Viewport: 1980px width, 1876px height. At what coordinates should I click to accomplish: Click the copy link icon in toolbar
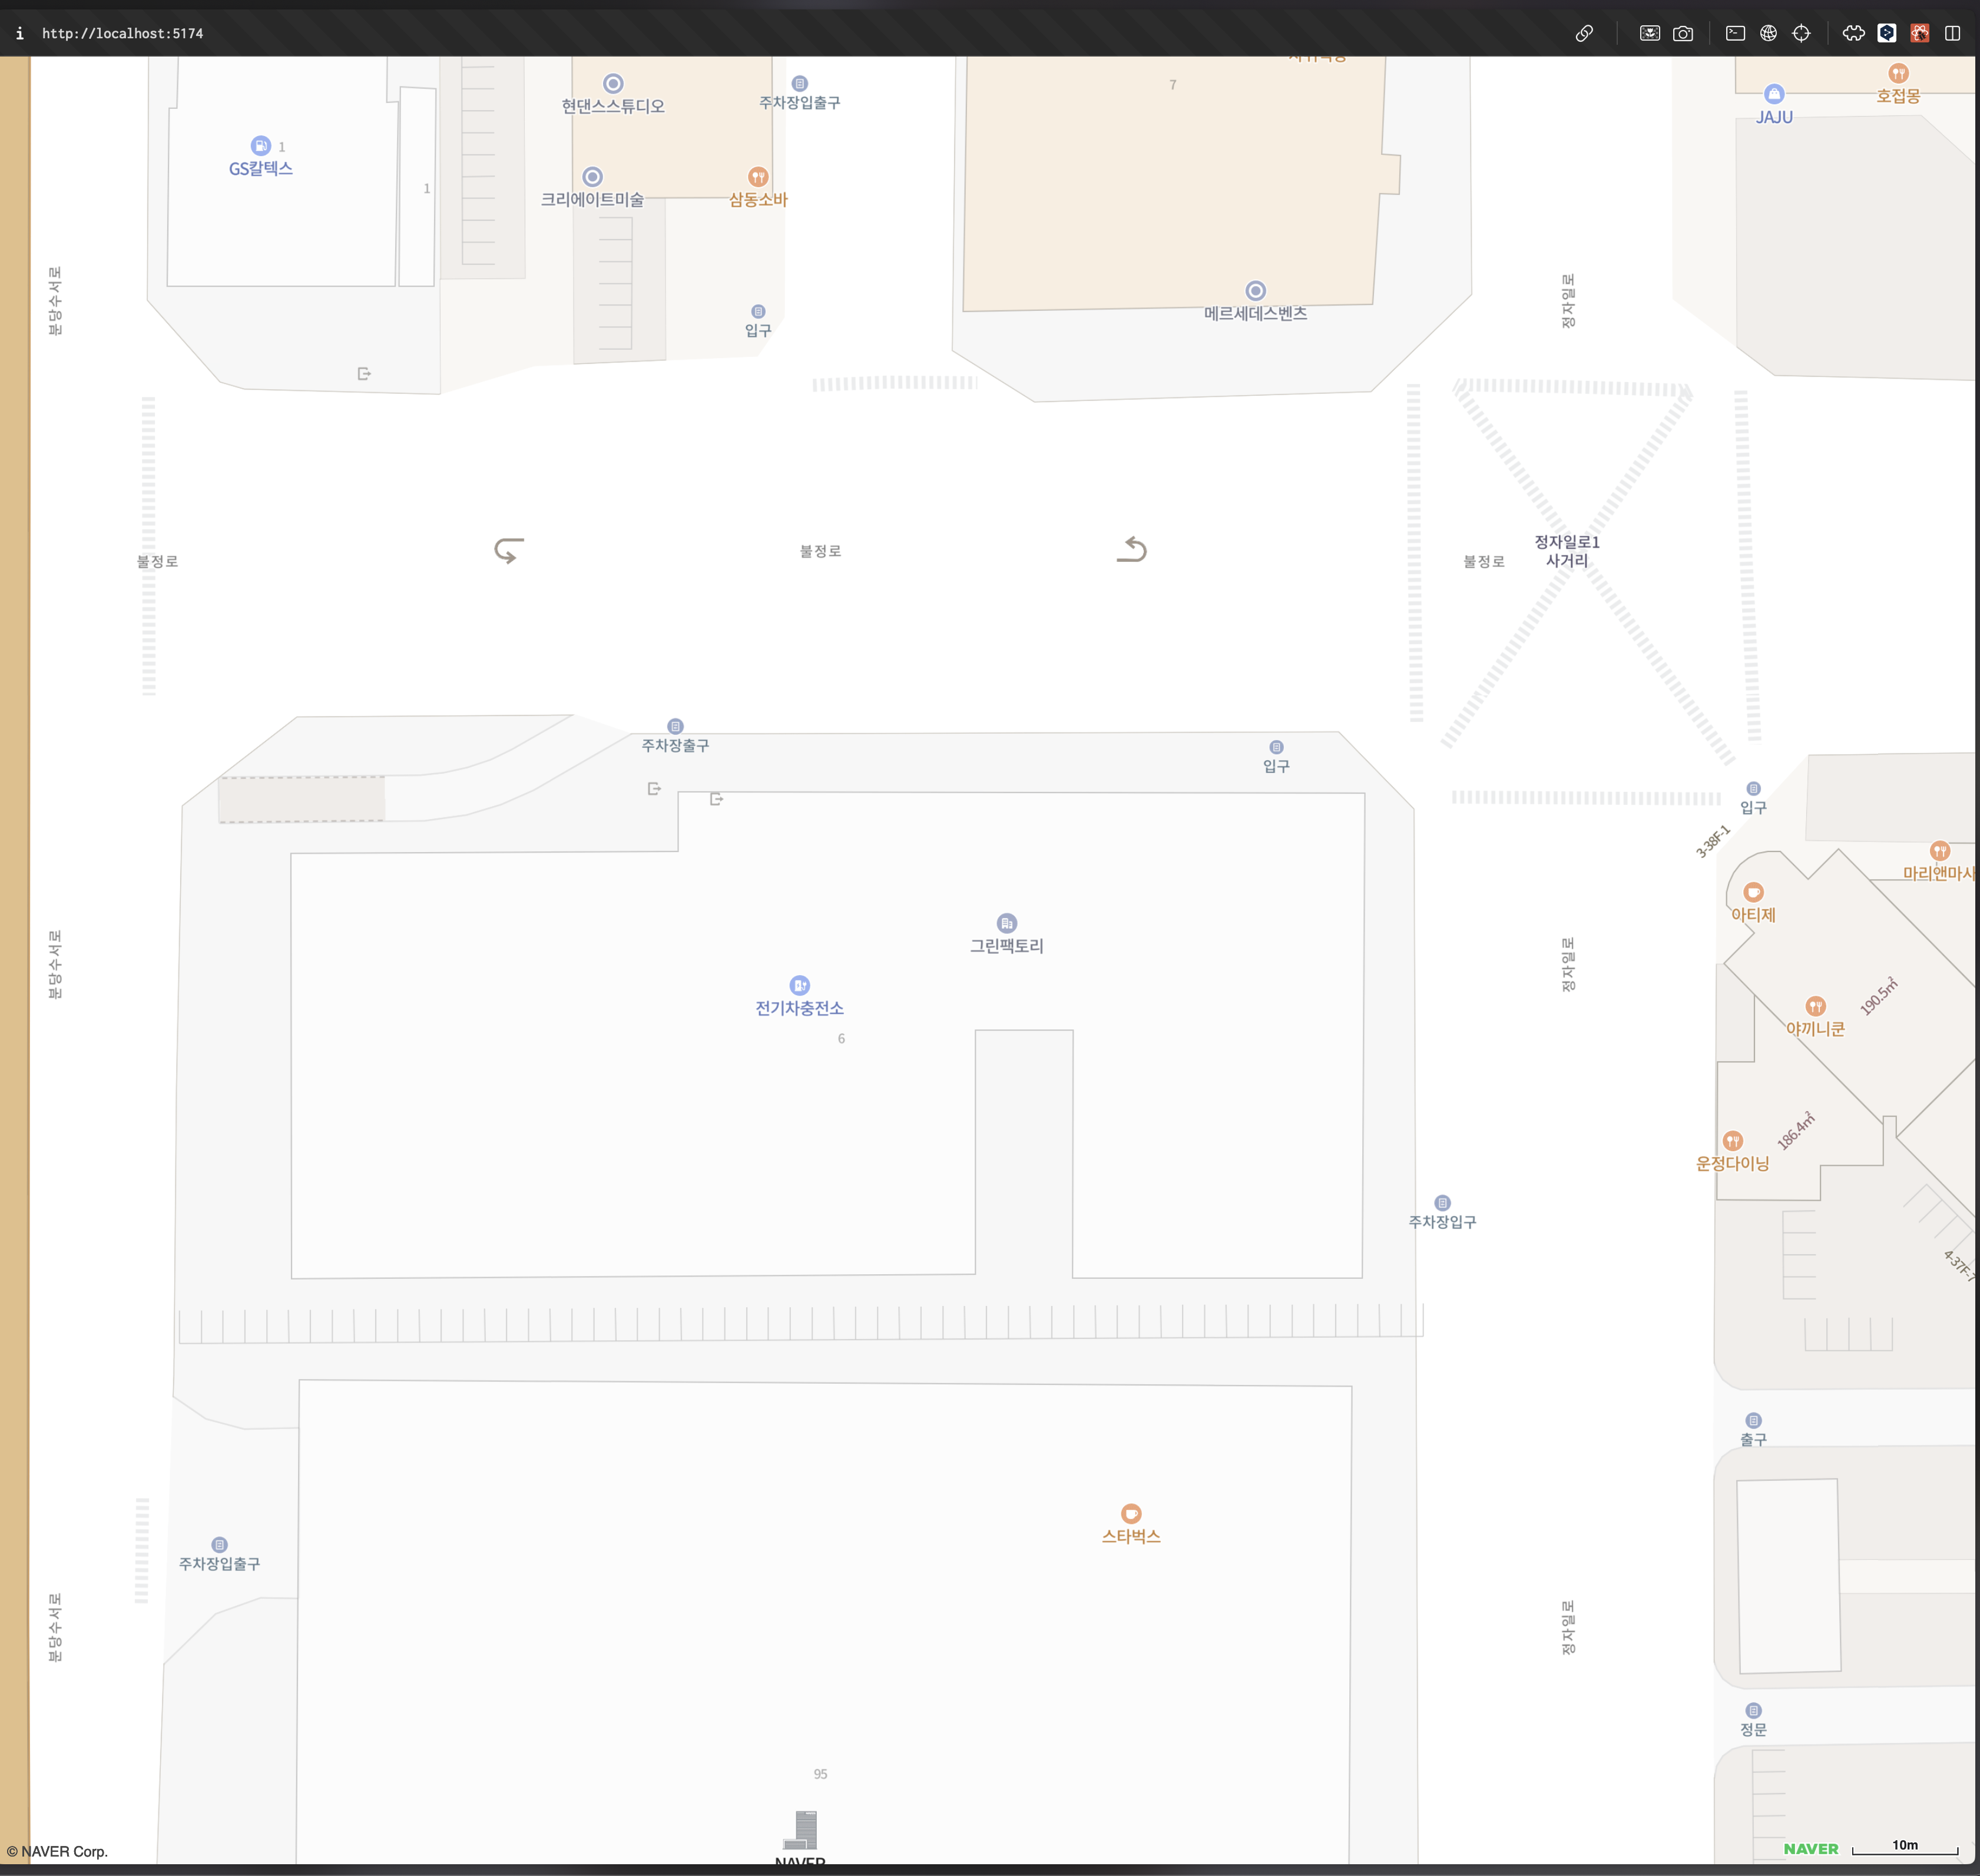coord(1584,33)
